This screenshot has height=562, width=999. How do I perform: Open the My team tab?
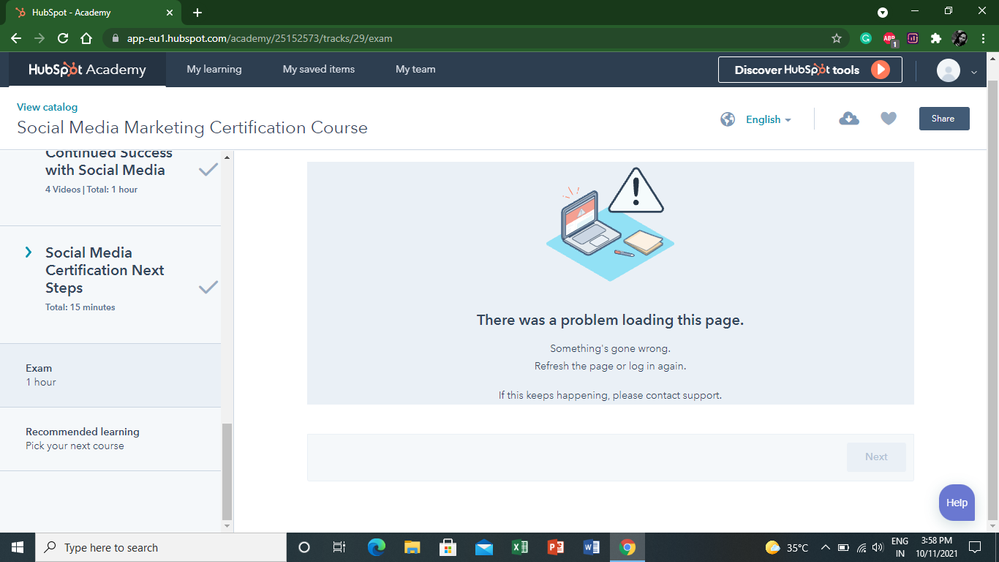coord(415,69)
